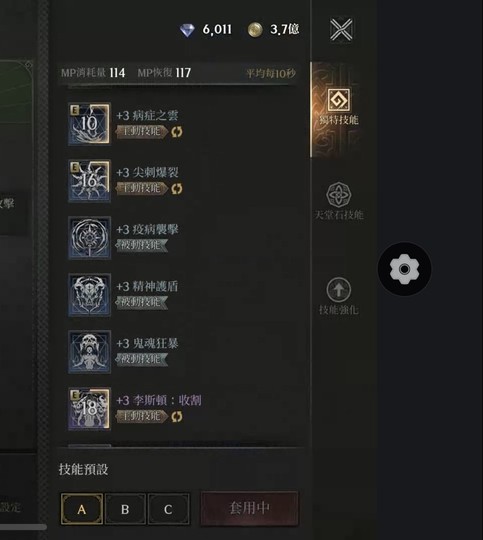The height and width of the screenshot is (540, 483).
Task: Toggle auto-use on 李斯頓：收割
Action: [177, 417]
